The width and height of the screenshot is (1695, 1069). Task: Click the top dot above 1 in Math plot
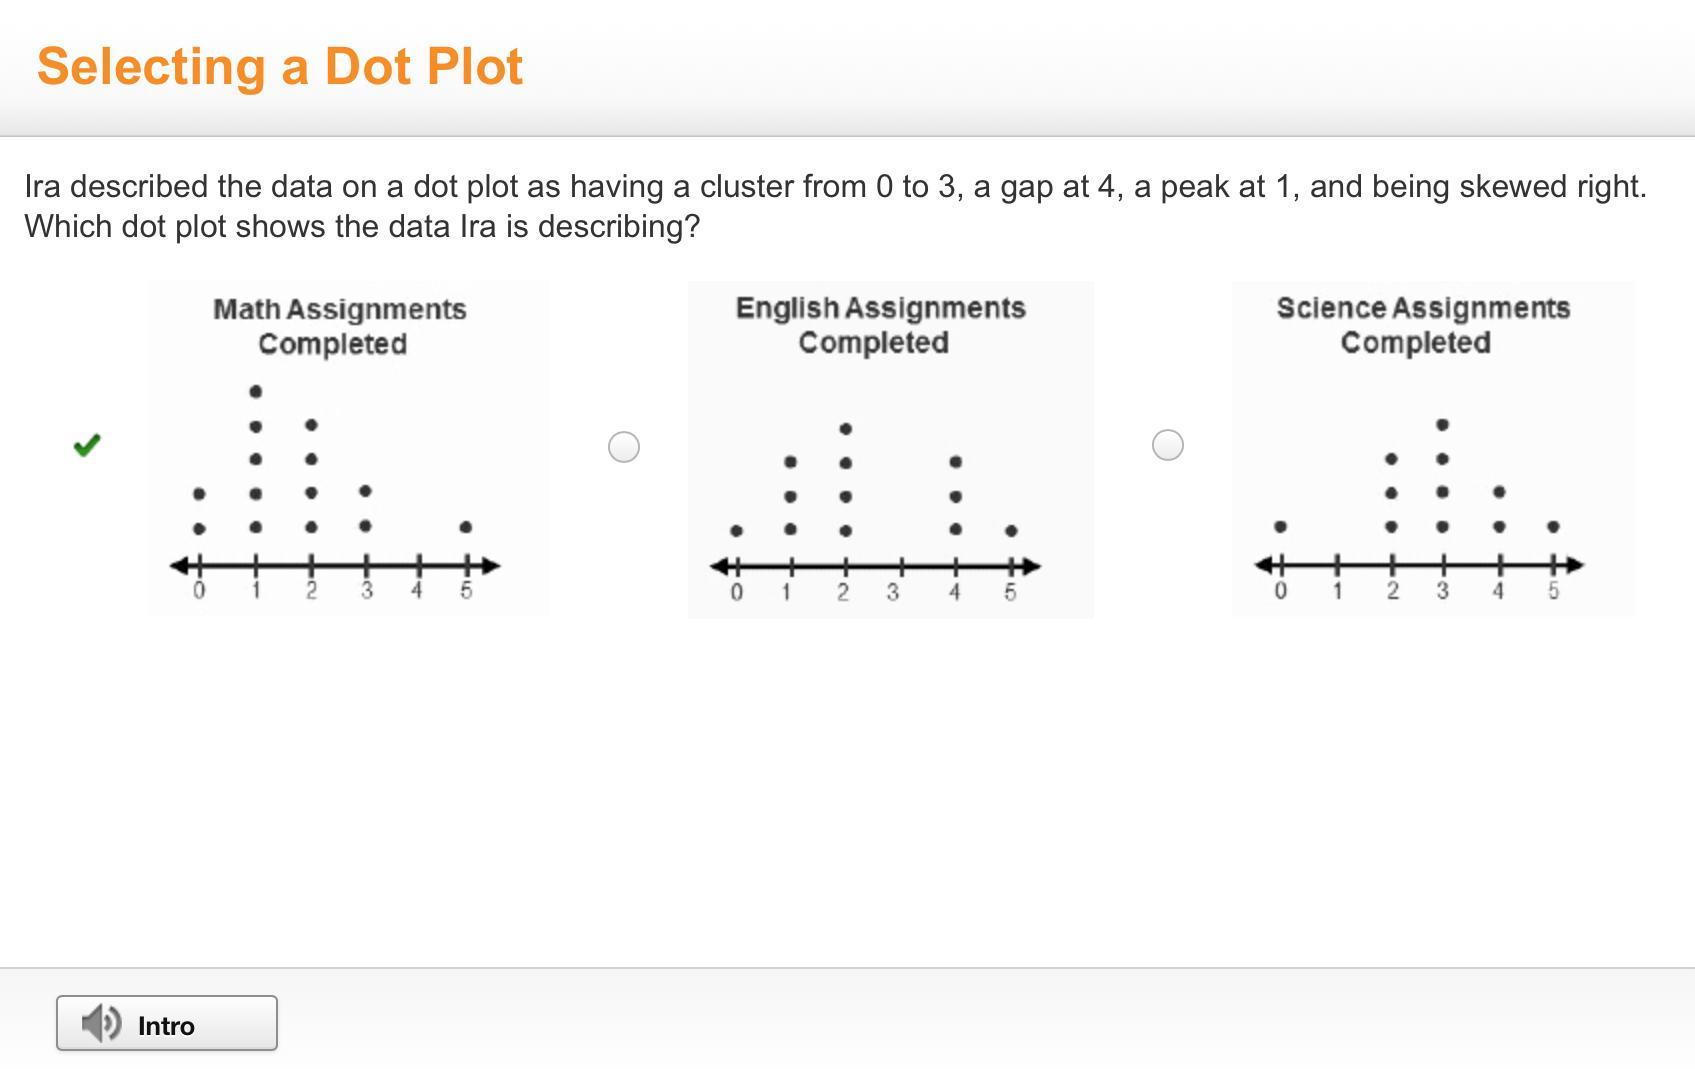tap(256, 391)
